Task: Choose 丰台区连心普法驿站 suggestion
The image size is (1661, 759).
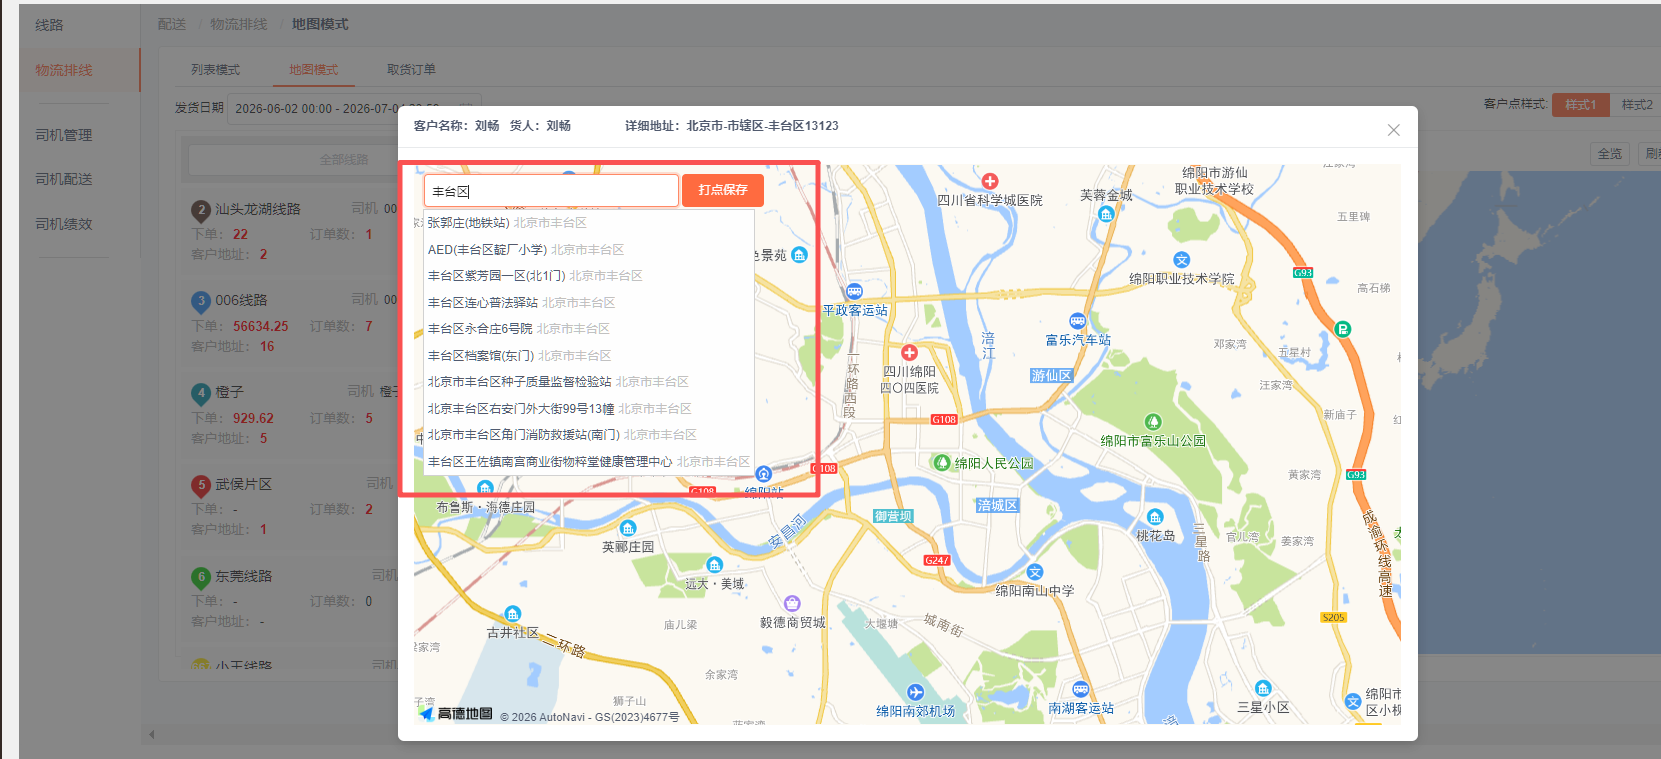Action: [588, 302]
